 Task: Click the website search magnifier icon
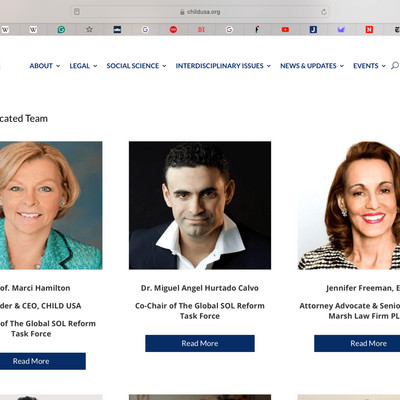point(395,65)
